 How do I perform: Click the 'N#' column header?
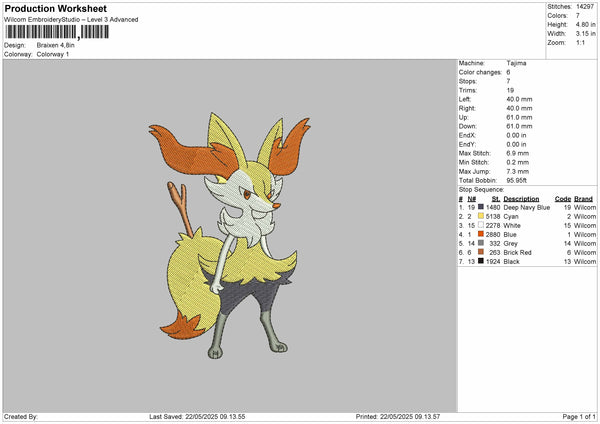(471, 199)
